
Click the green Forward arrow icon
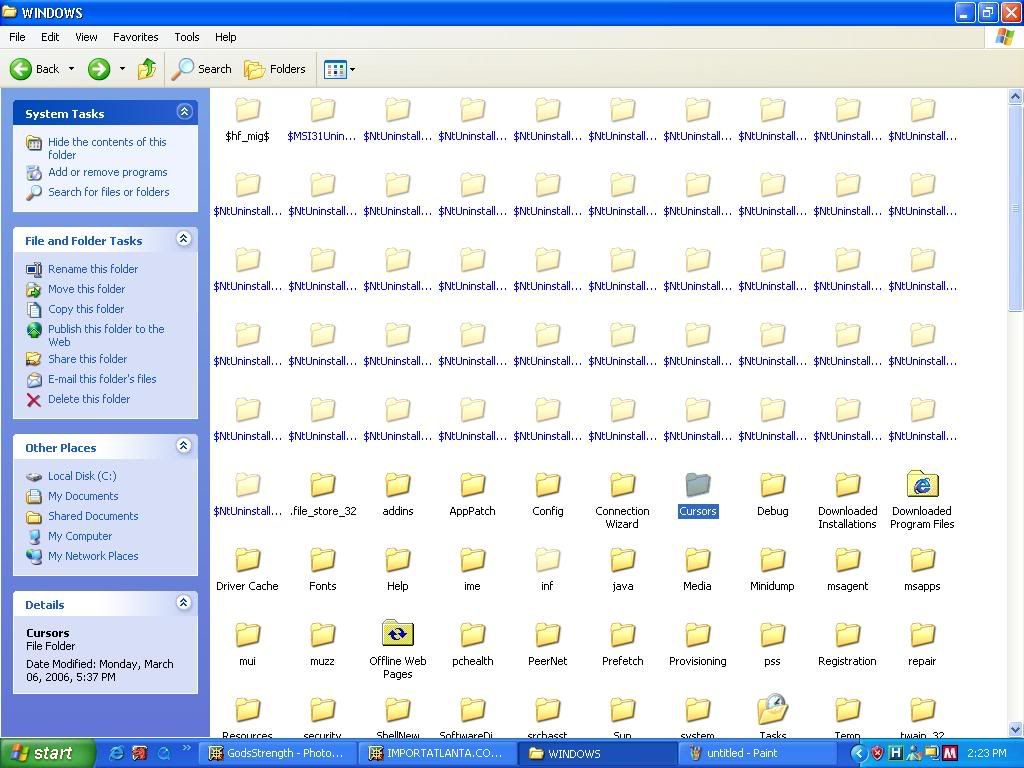click(98, 69)
